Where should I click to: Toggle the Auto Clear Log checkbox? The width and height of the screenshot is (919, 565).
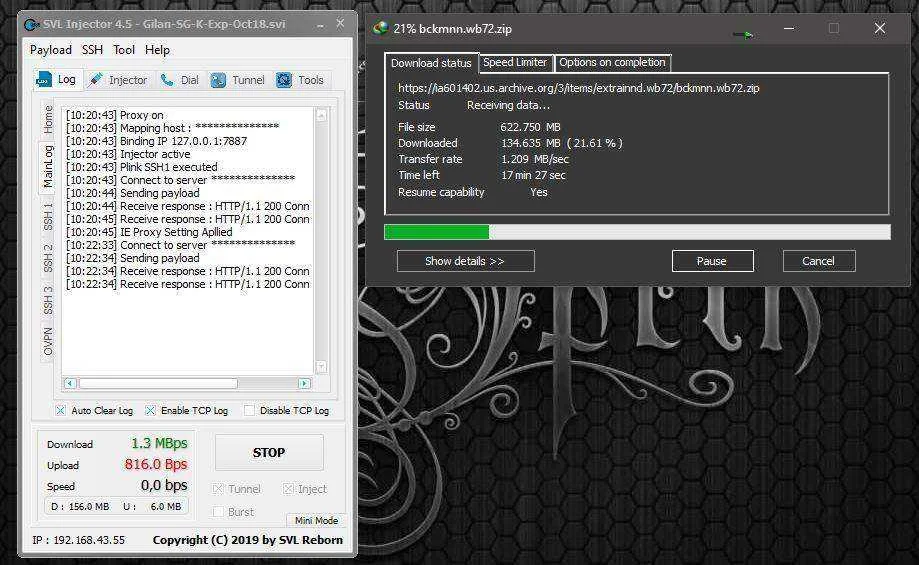(x=60, y=410)
